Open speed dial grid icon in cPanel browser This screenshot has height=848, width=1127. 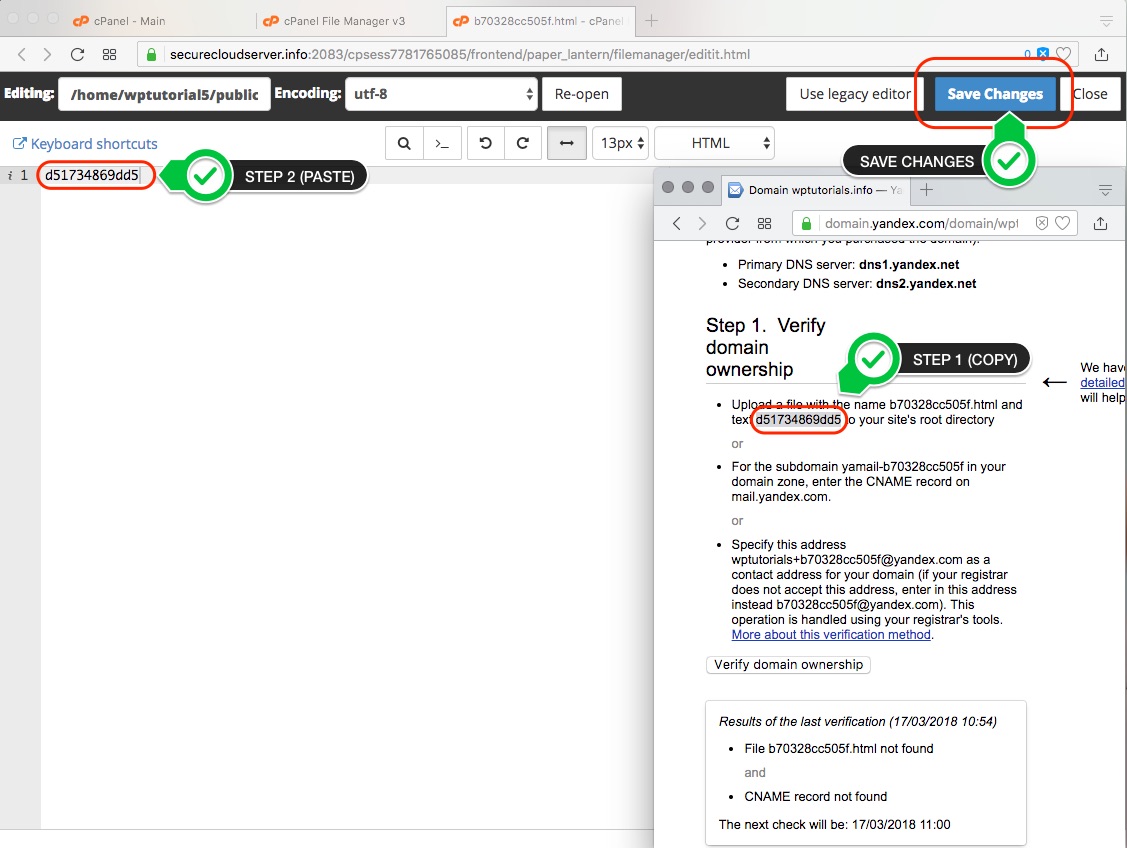point(109,54)
